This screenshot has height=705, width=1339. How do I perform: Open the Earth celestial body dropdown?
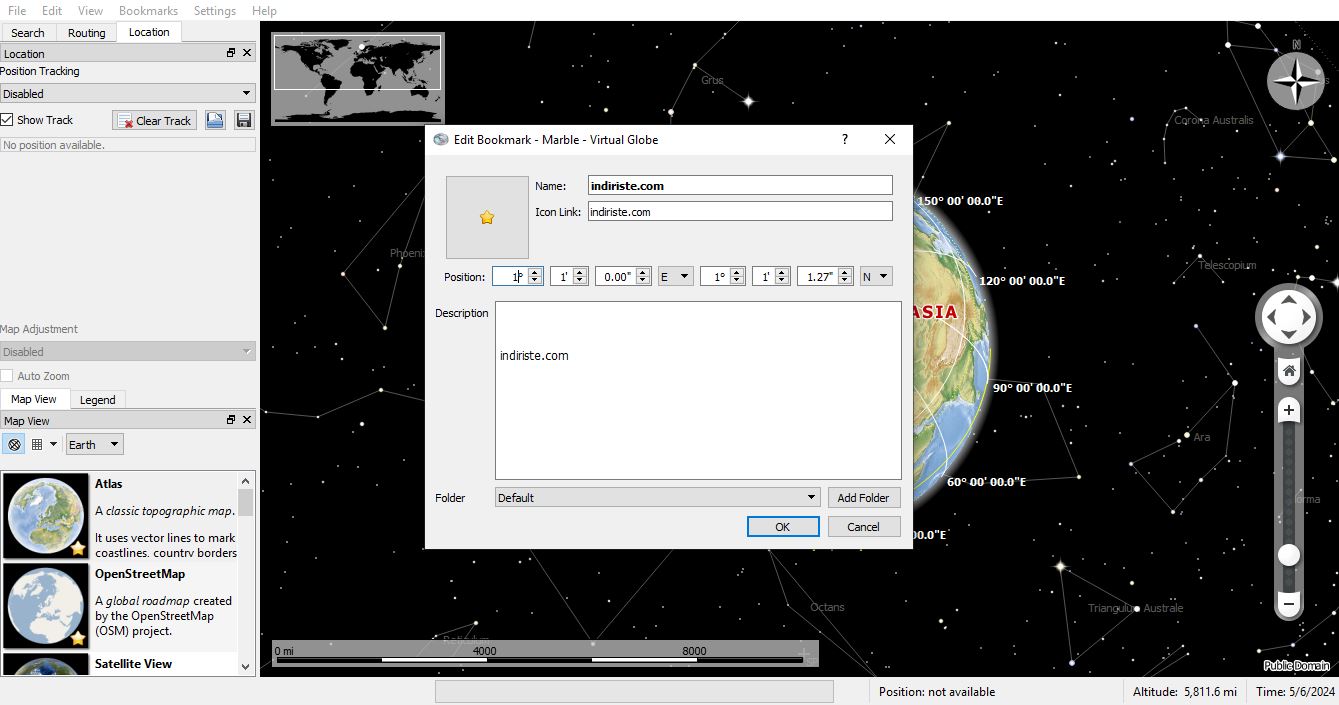(x=94, y=444)
